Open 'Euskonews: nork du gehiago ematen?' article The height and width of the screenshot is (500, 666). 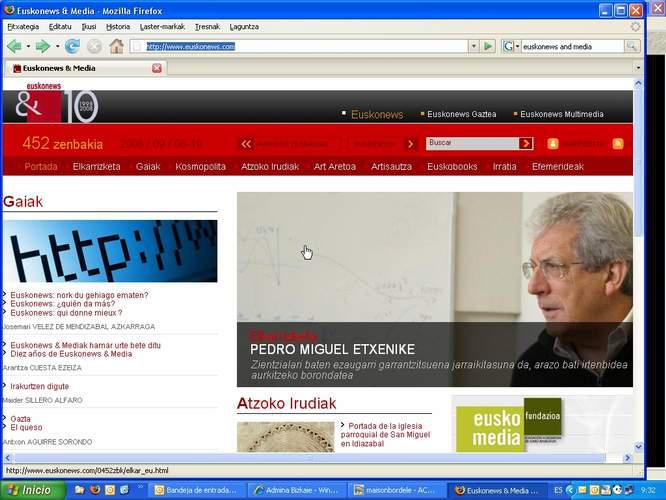79,295
